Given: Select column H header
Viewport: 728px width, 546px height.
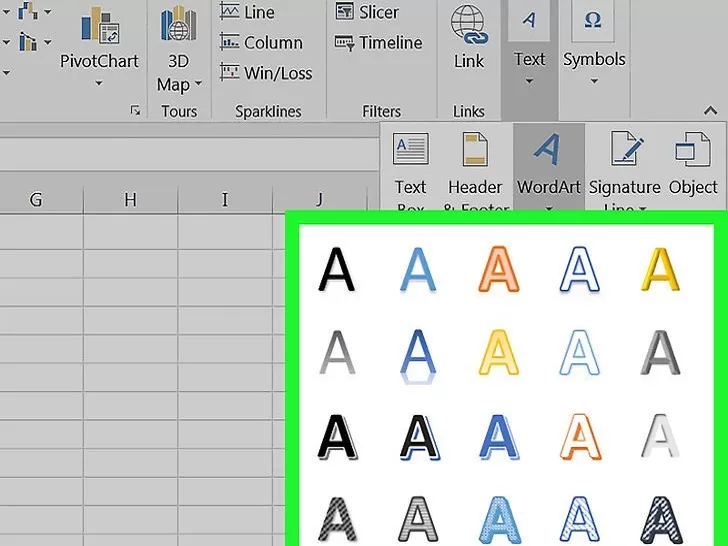Looking at the screenshot, I should (130, 200).
